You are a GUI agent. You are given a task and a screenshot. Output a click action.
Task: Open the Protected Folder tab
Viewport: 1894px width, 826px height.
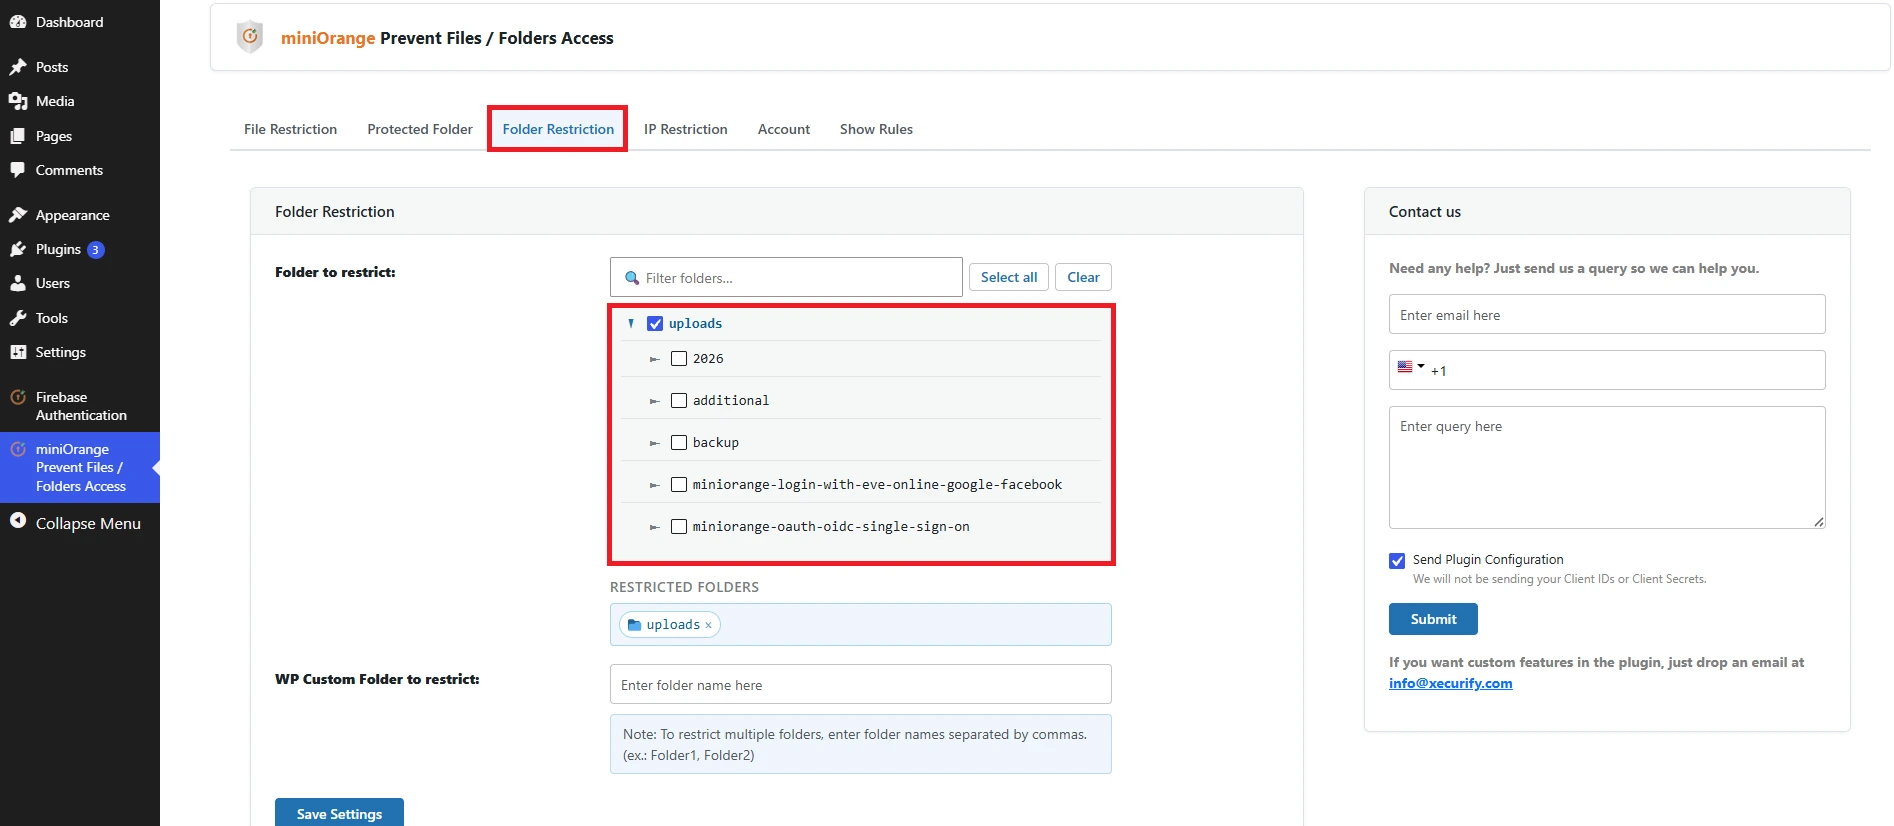click(x=420, y=129)
